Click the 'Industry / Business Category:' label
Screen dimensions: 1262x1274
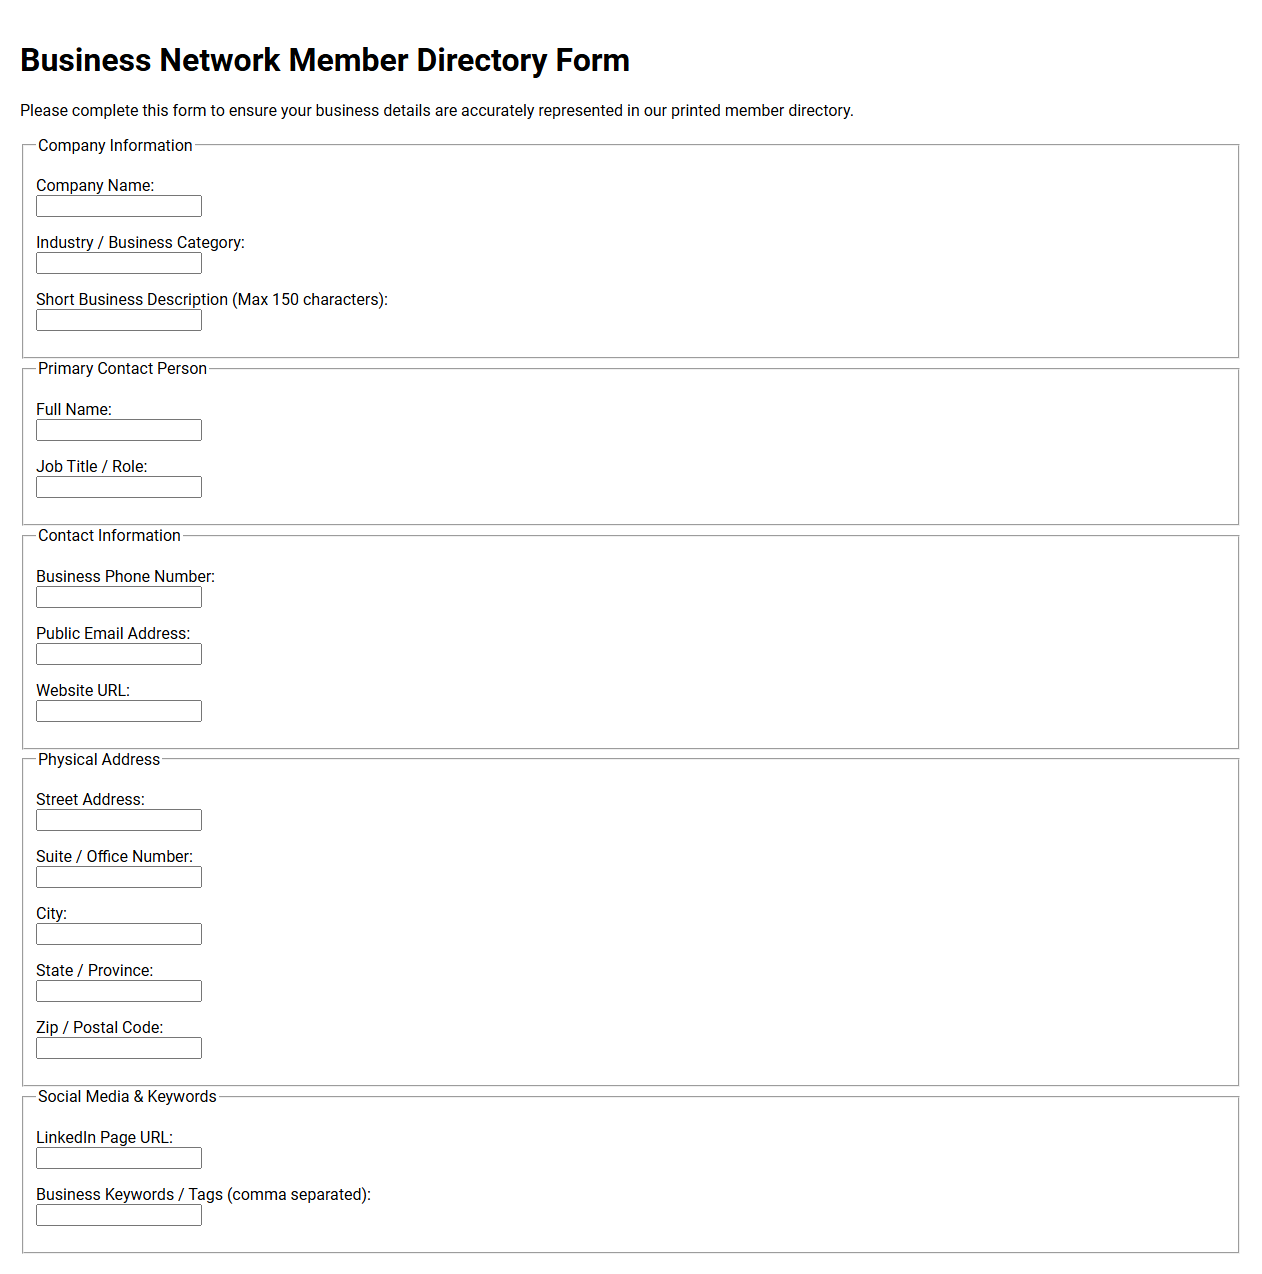140,242
